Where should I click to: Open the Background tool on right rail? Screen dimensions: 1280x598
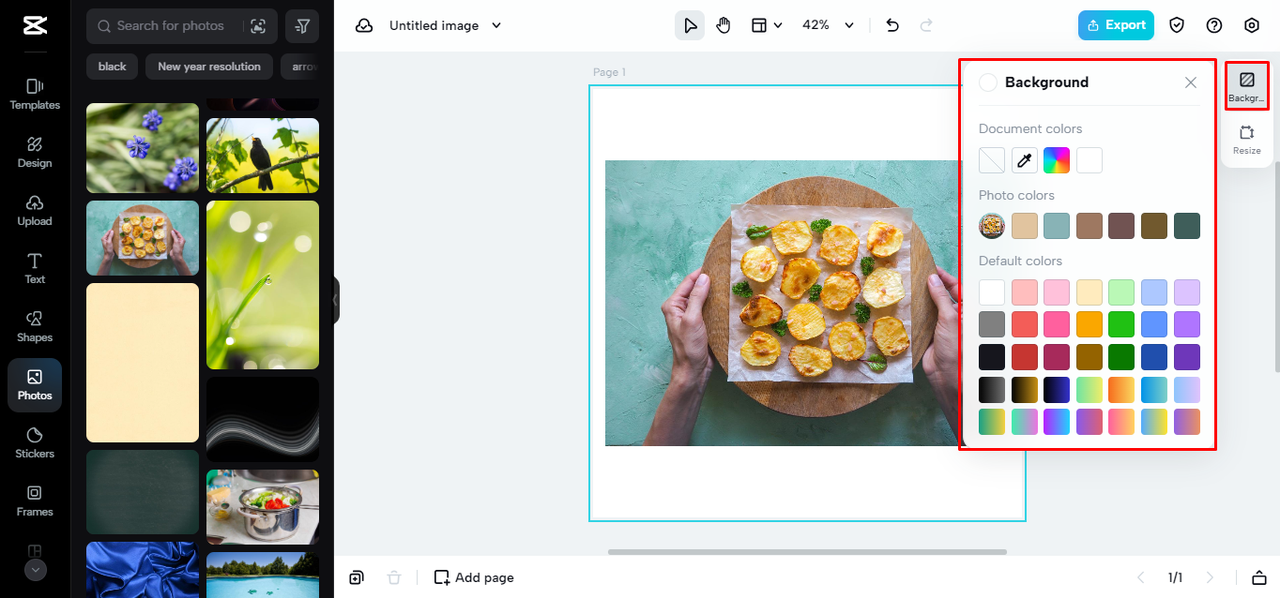pos(1247,86)
